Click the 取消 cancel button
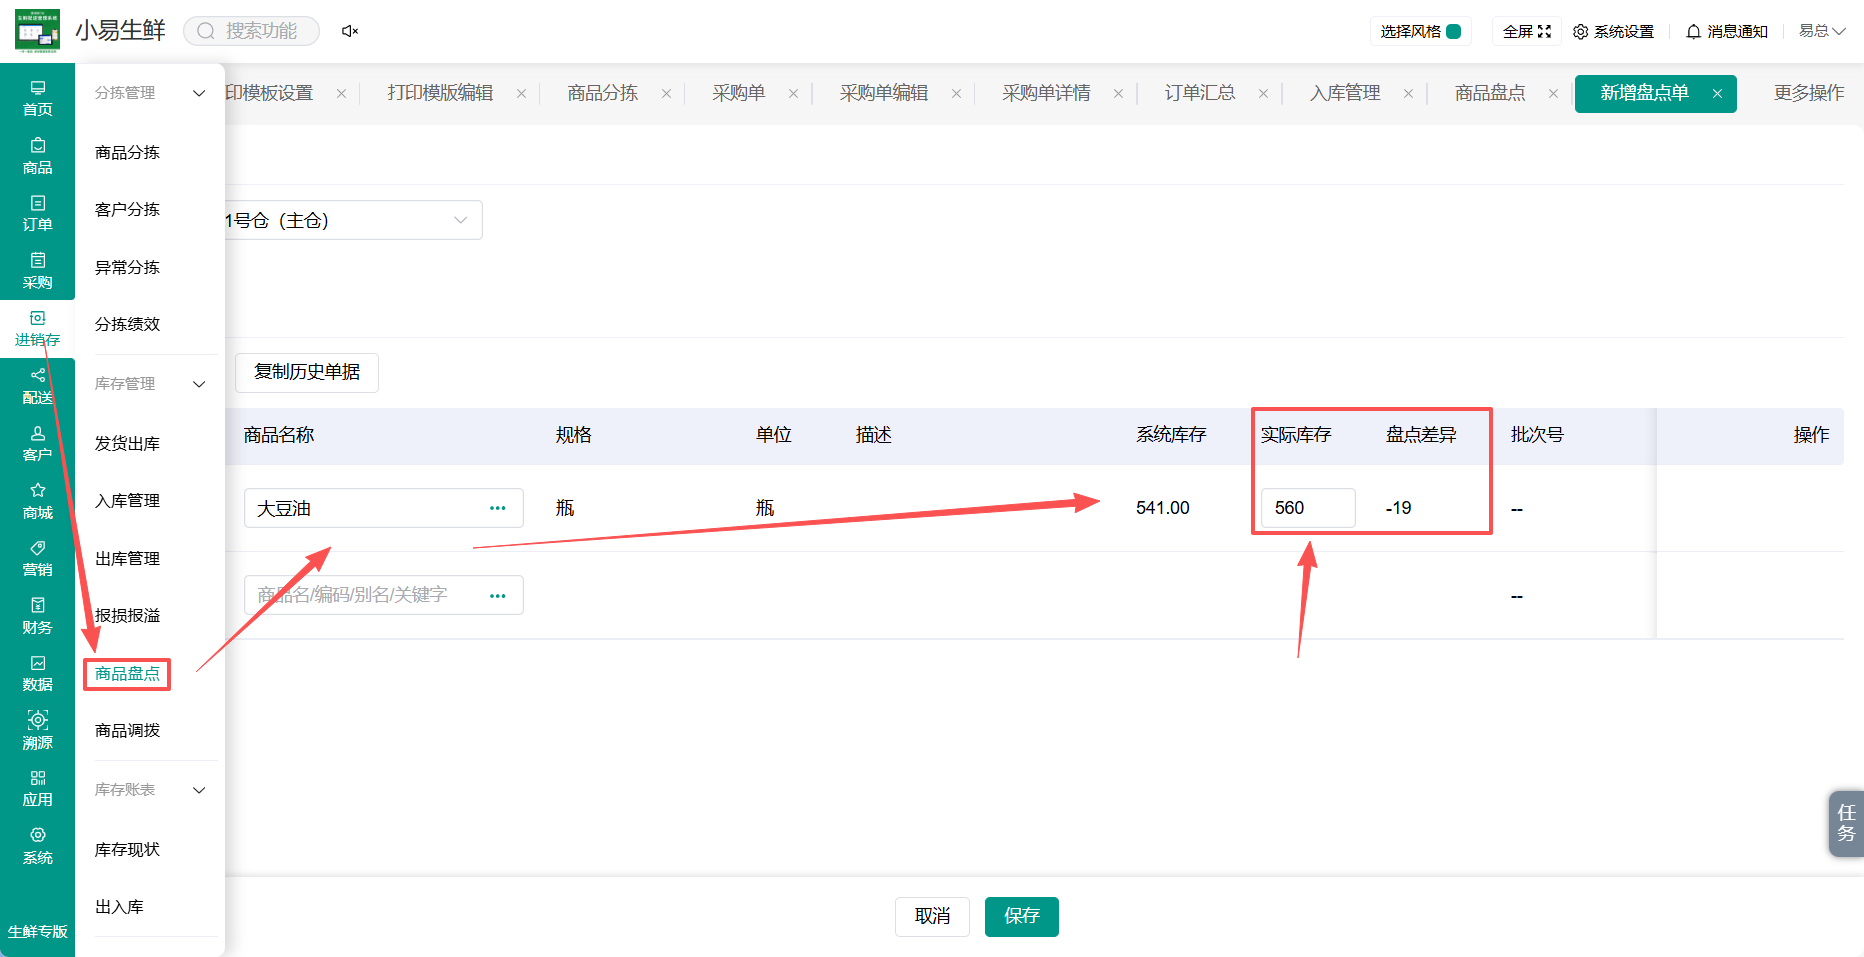This screenshot has height=957, width=1864. tap(932, 916)
